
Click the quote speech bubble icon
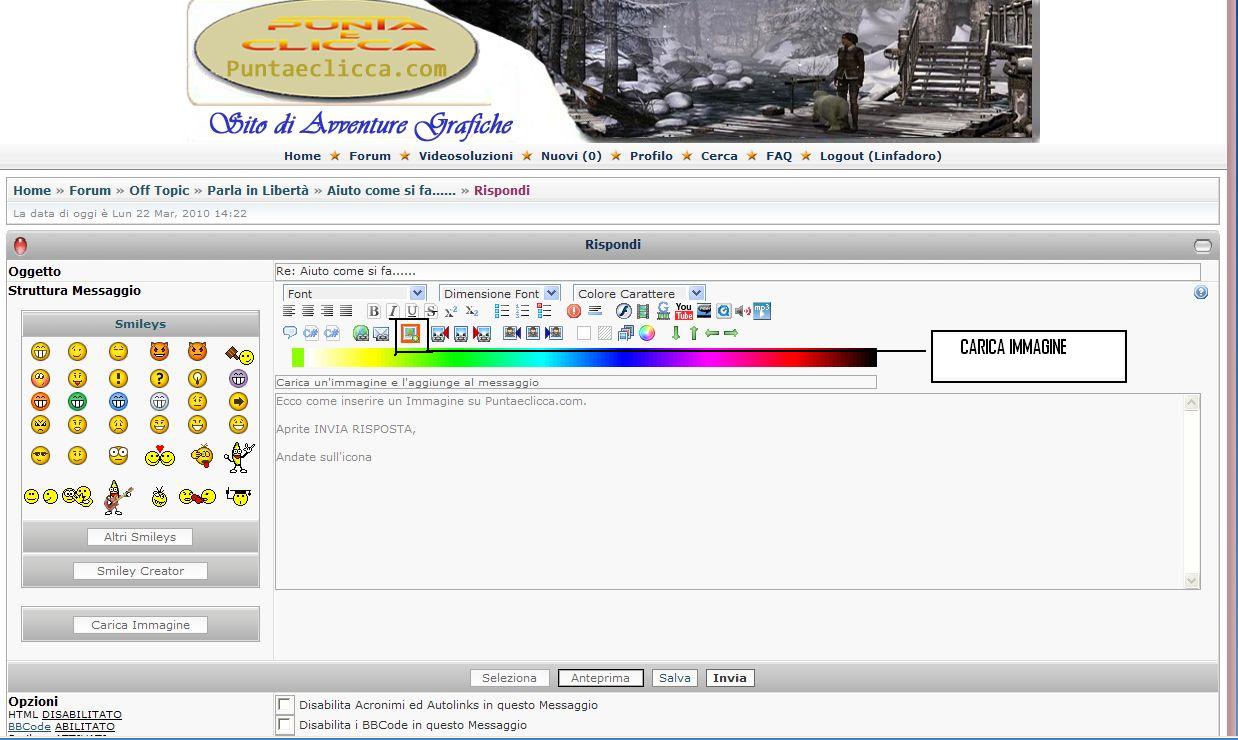(290, 333)
